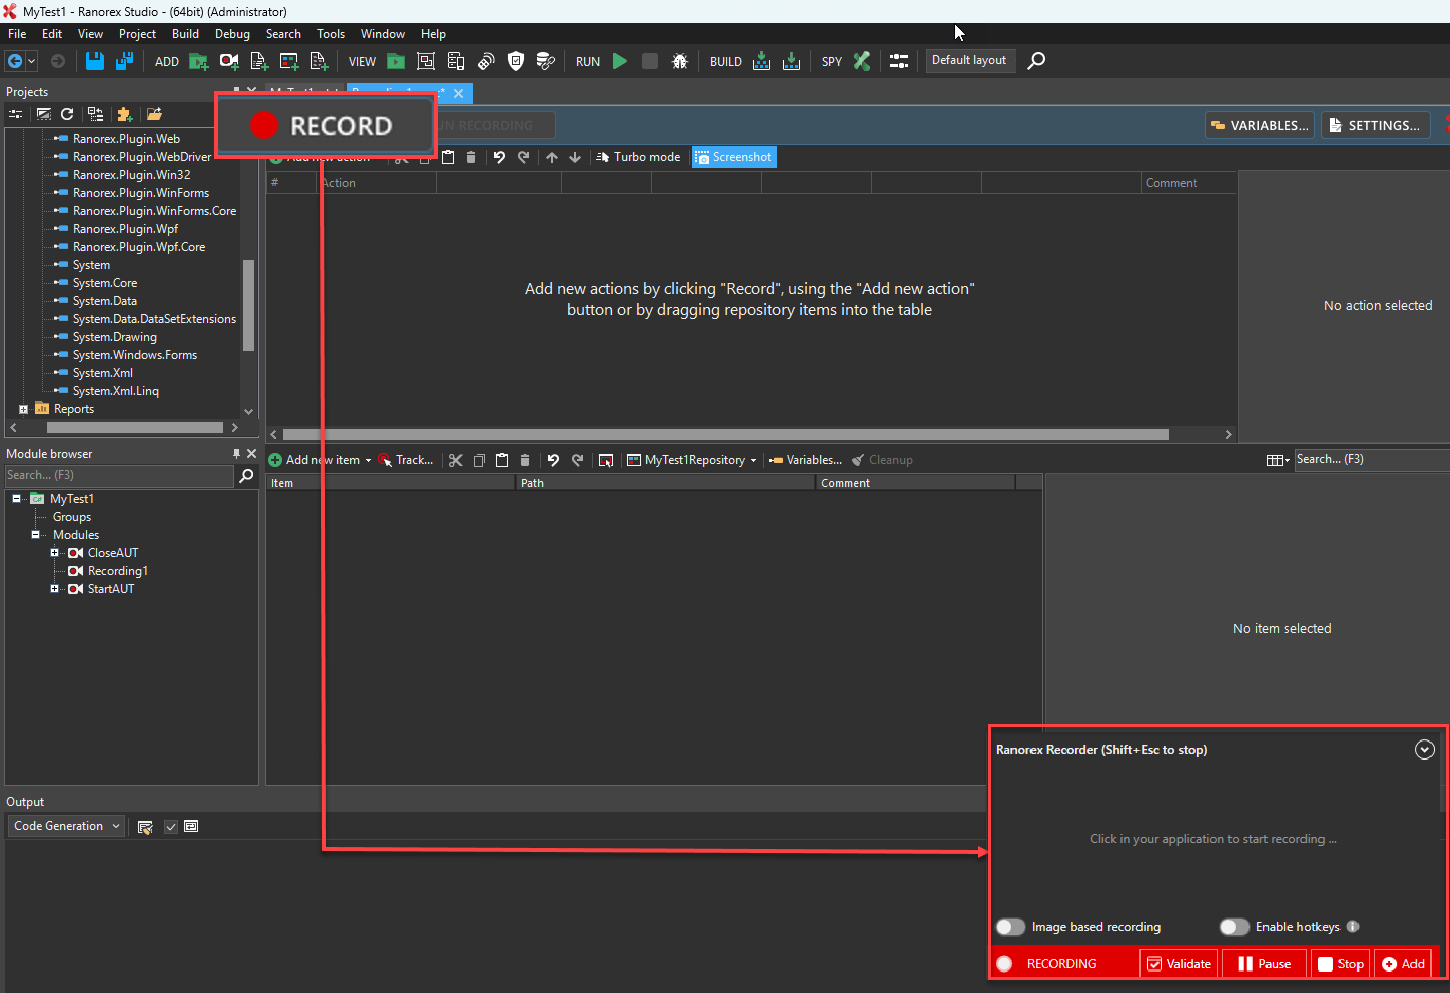Click the green Run play icon
This screenshot has width=1450, height=993.
point(620,61)
